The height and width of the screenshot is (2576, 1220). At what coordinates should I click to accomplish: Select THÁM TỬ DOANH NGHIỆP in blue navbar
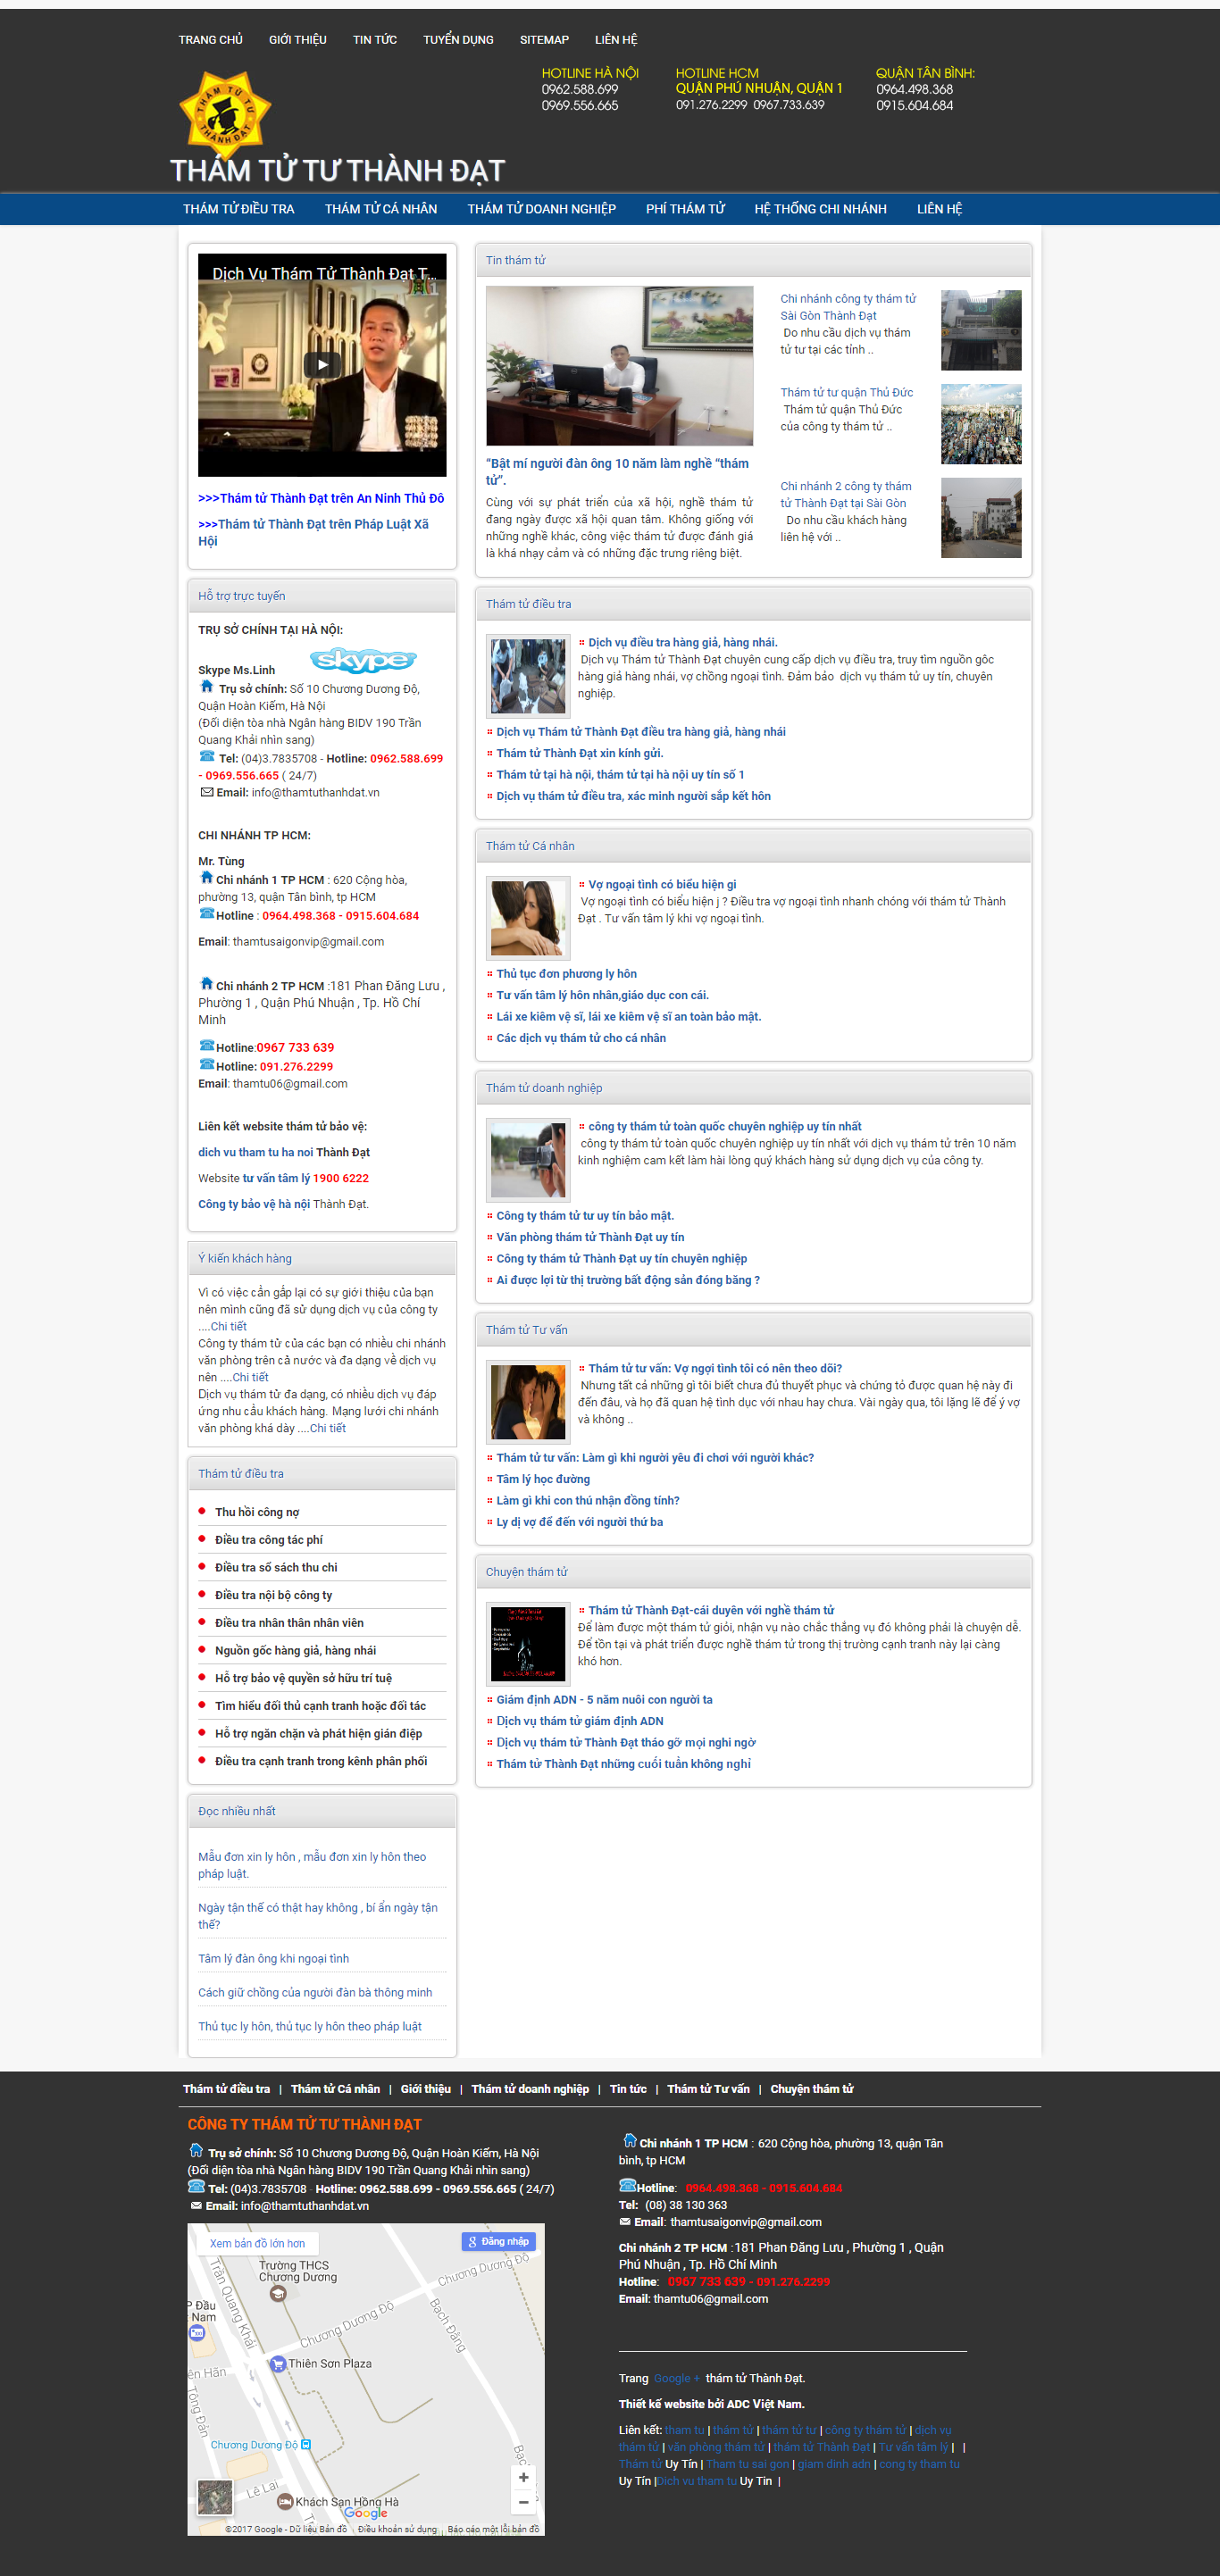click(541, 209)
